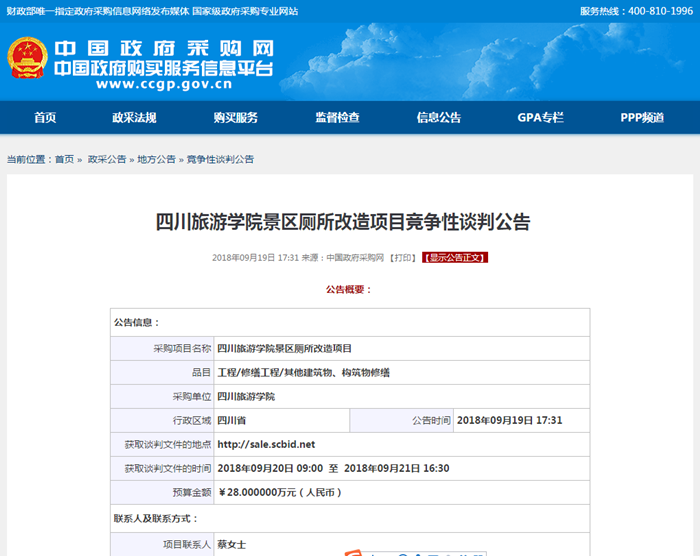
Task: Click the 联系人及联系方式 section header
Action: pos(350,518)
